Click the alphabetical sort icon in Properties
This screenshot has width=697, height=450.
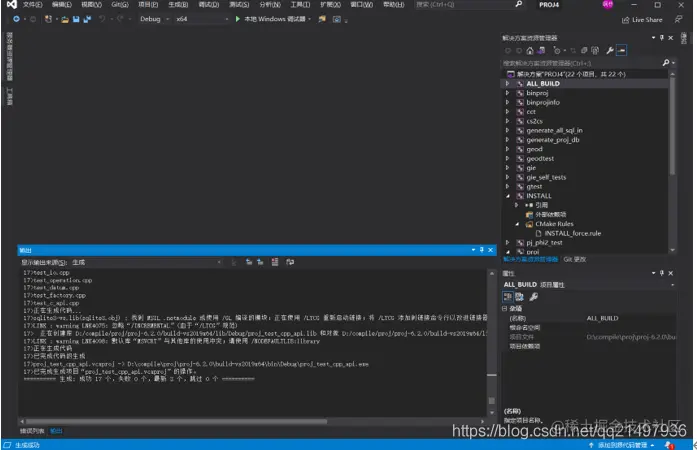coord(519,297)
